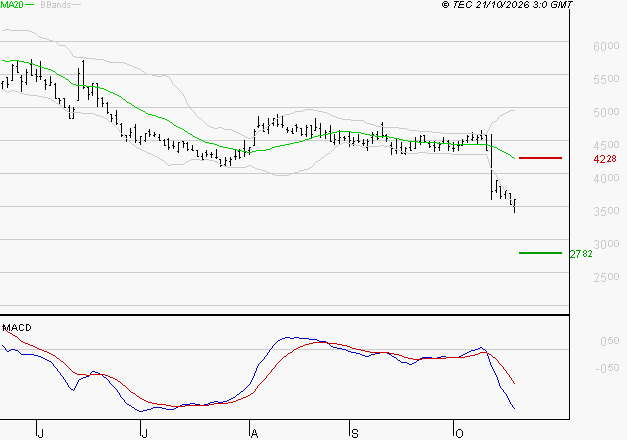Click the TEC 21/10/2026 copyright text
The width and height of the screenshot is (627, 440).
click(507, 5)
